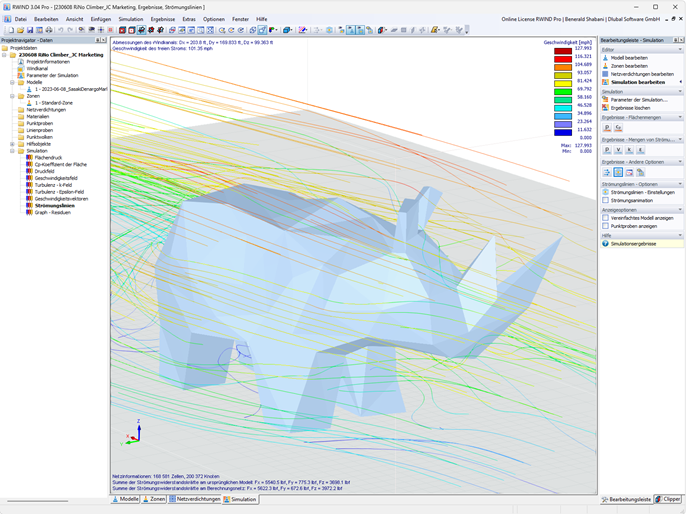The image size is (686, 514).
Task: Collapse the Ergebnisse - Flächenmengen section
Action: [680, 117]
